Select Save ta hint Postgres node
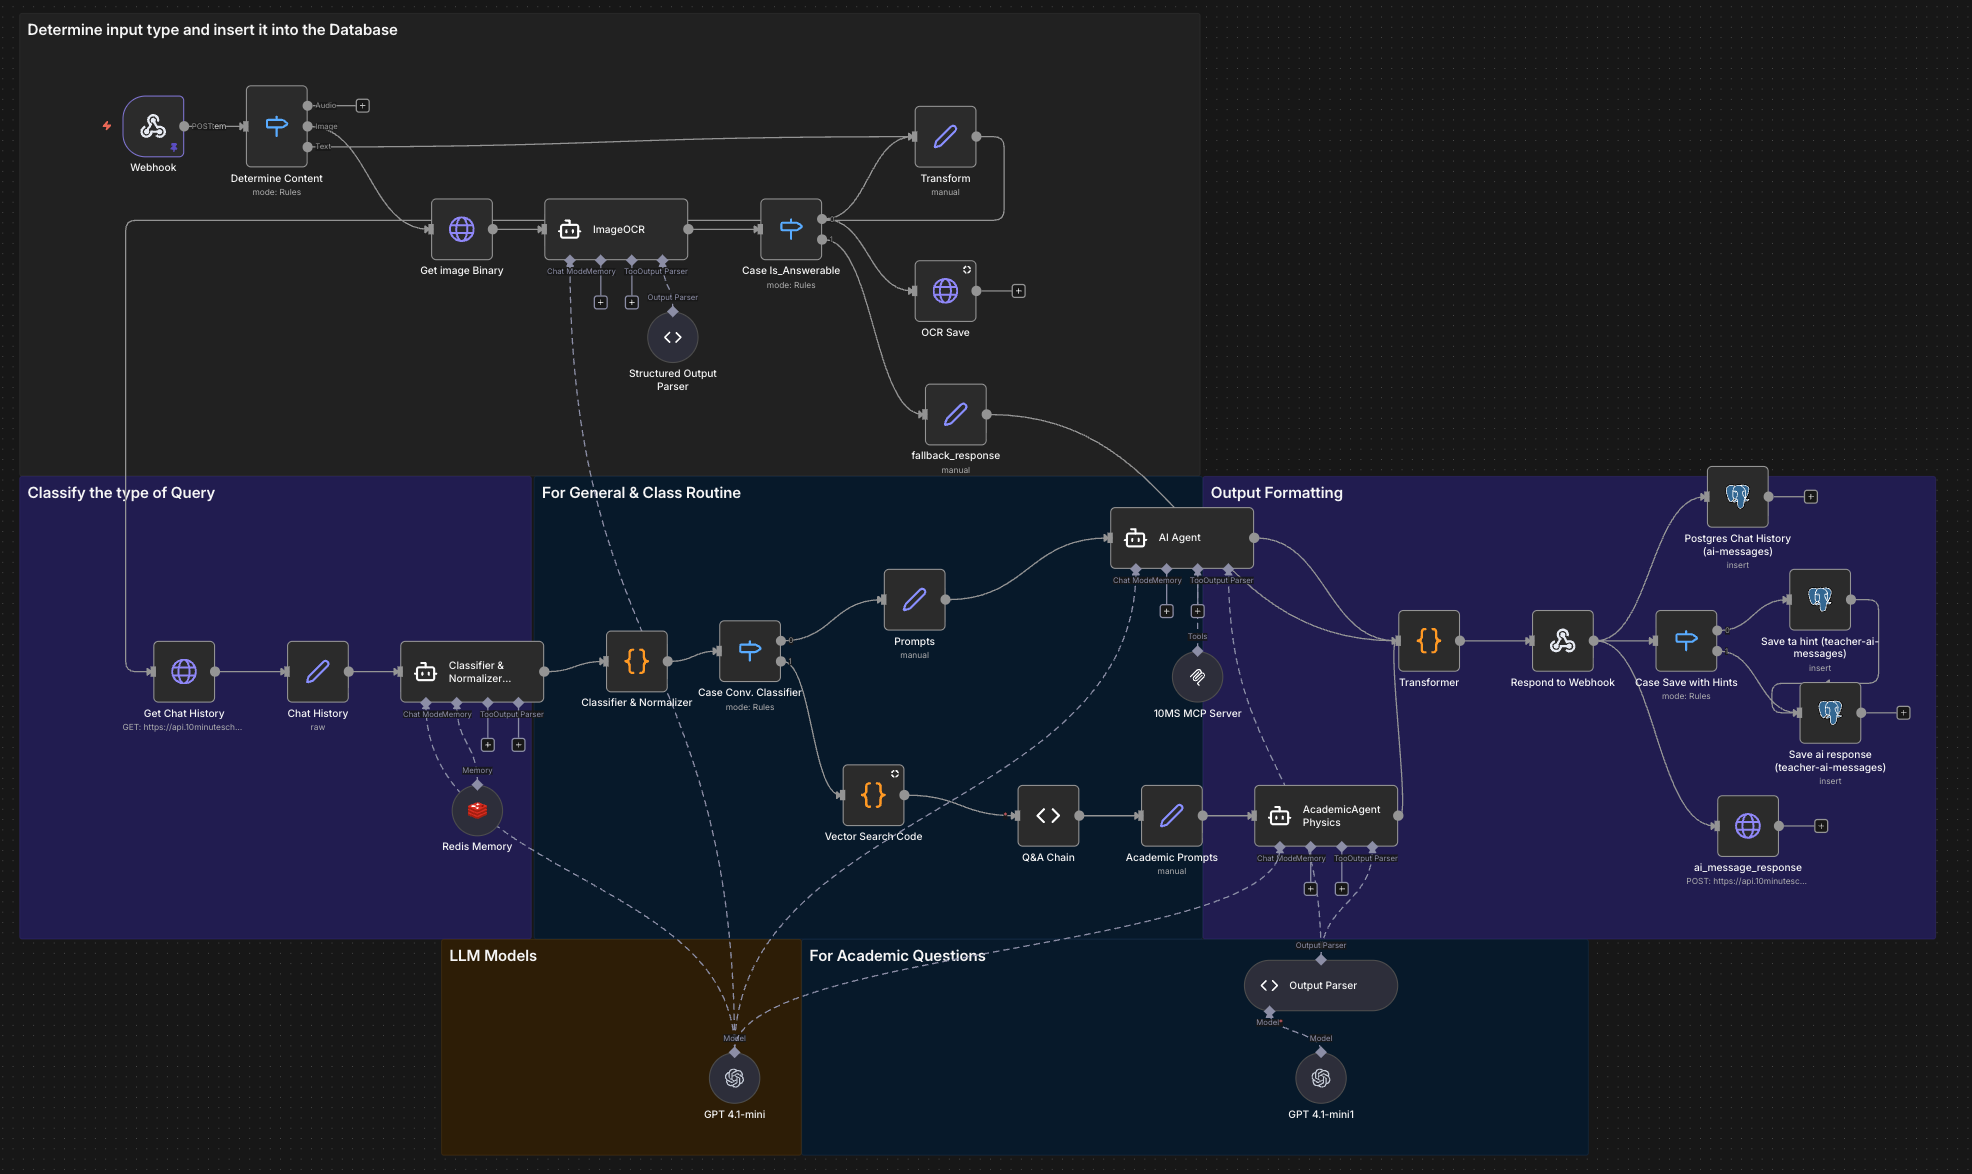The image size is (1972, 1174). click(x=1820, y=600)
